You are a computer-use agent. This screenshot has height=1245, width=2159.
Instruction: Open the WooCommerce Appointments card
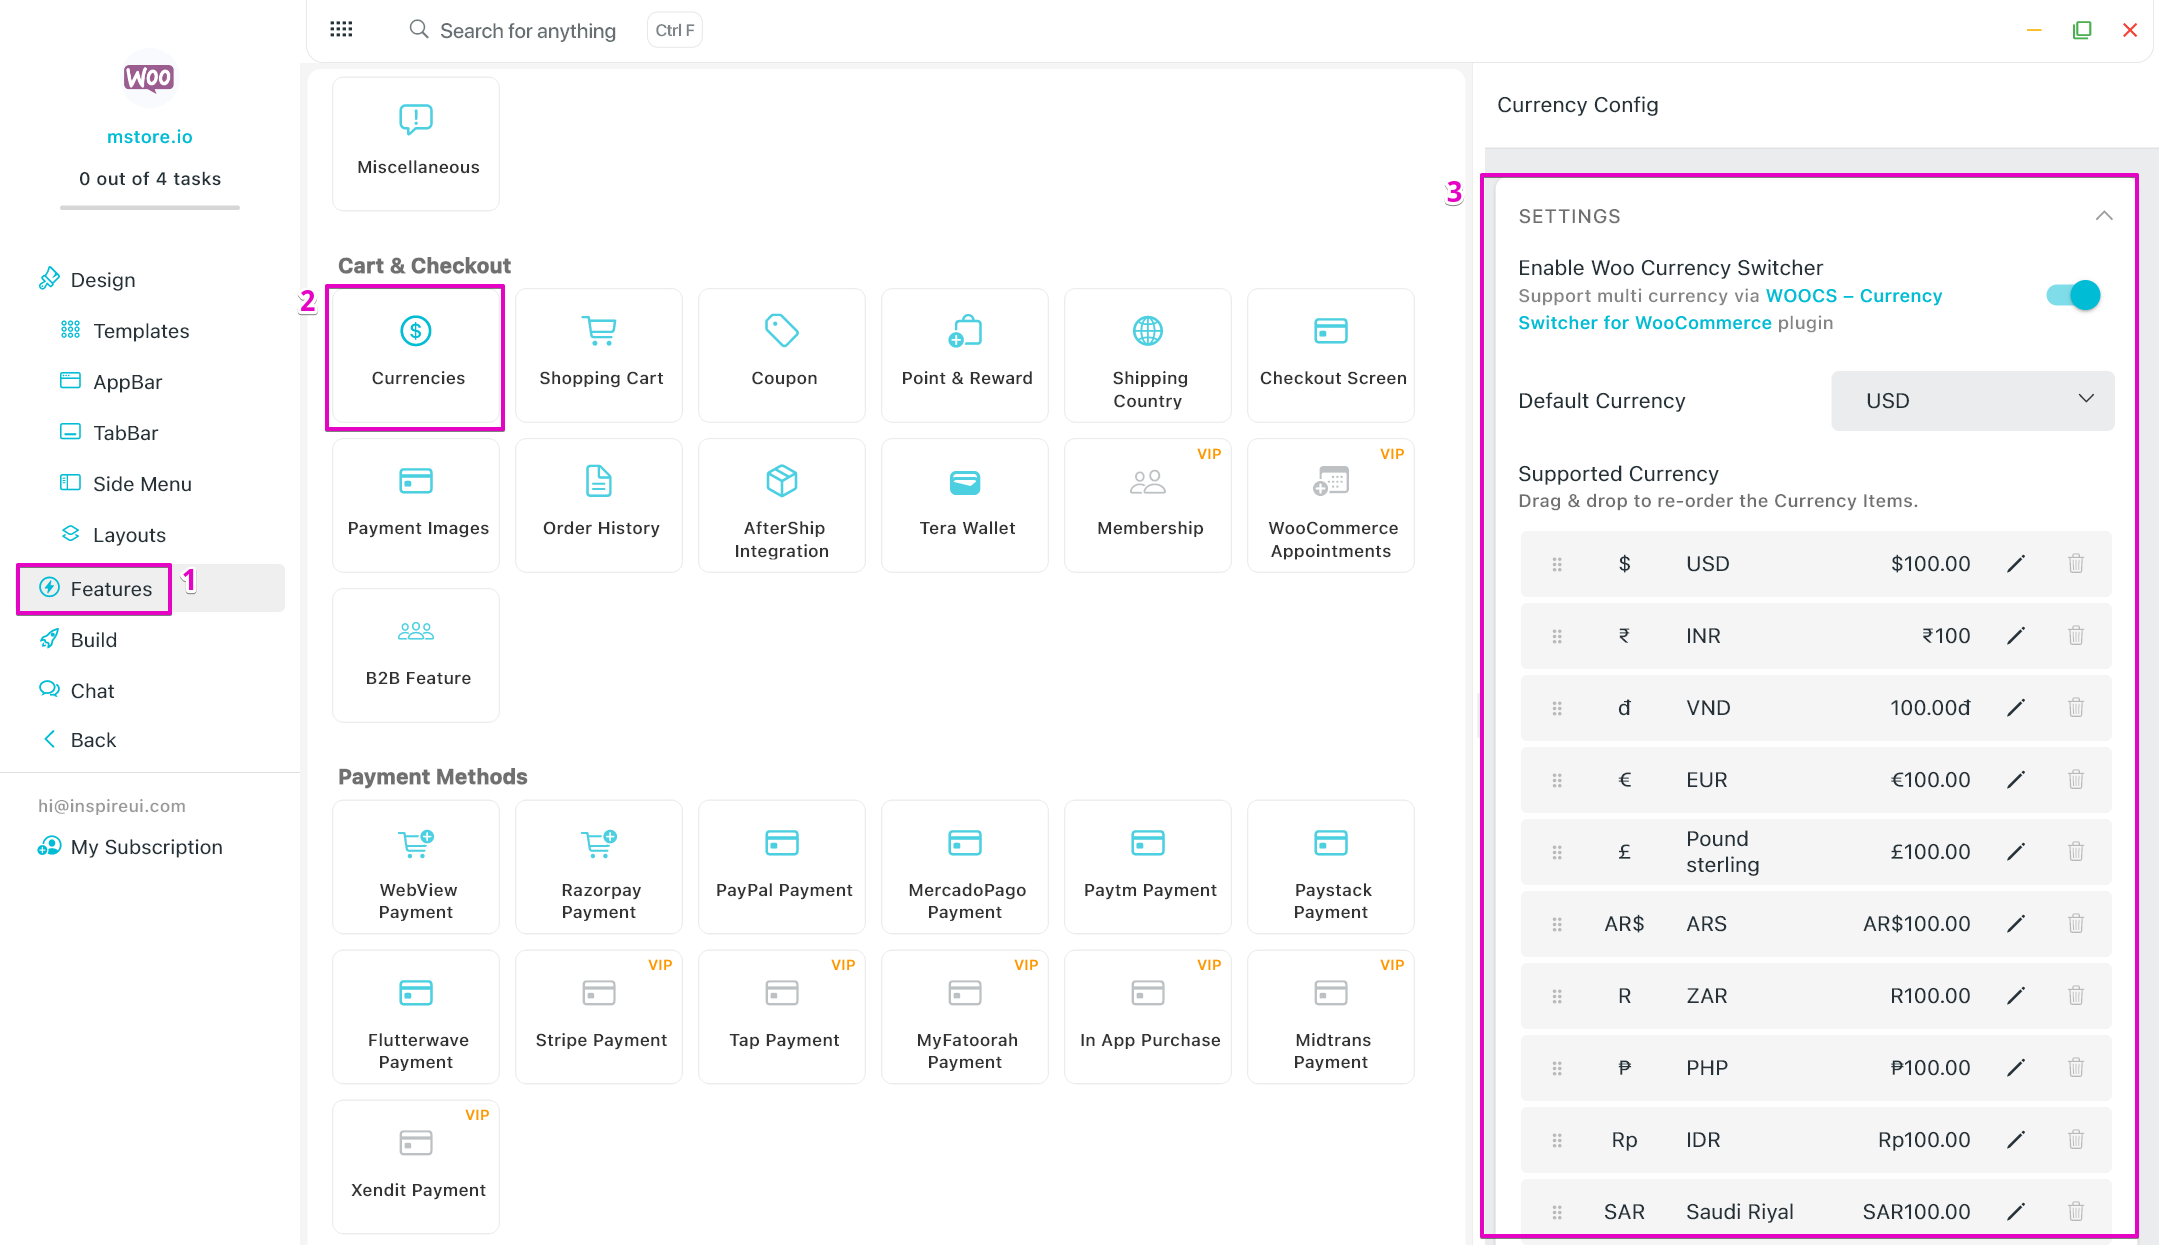tap(1331, 506)
